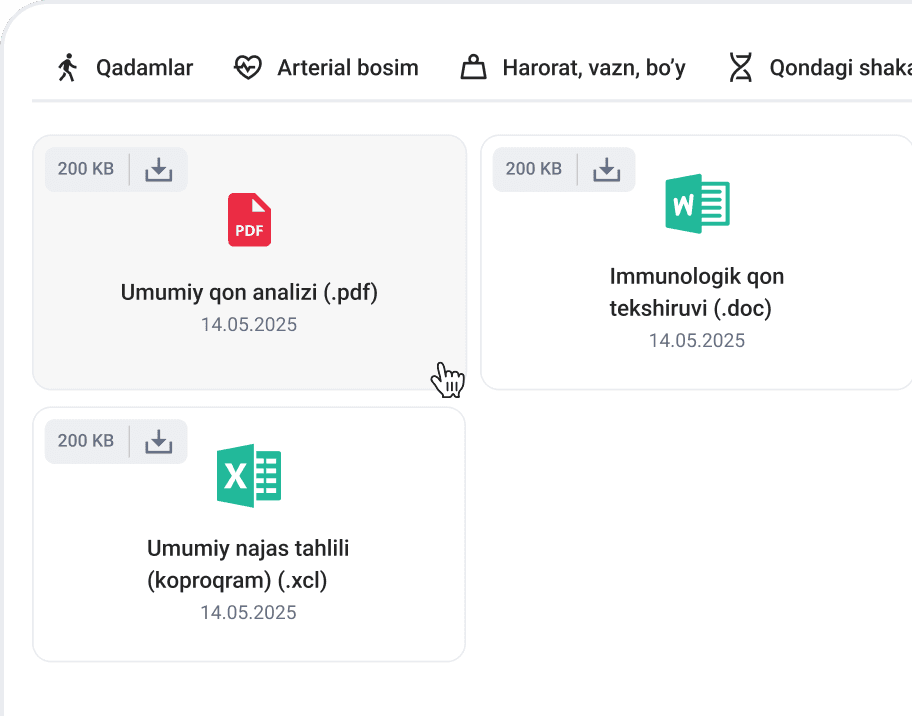Image resolution: width=912 pixels, height=716 pixels.
Task: Click the DNA icon beside Qondagi shakar
Action: pyautogui.click(x=740, y=68)
